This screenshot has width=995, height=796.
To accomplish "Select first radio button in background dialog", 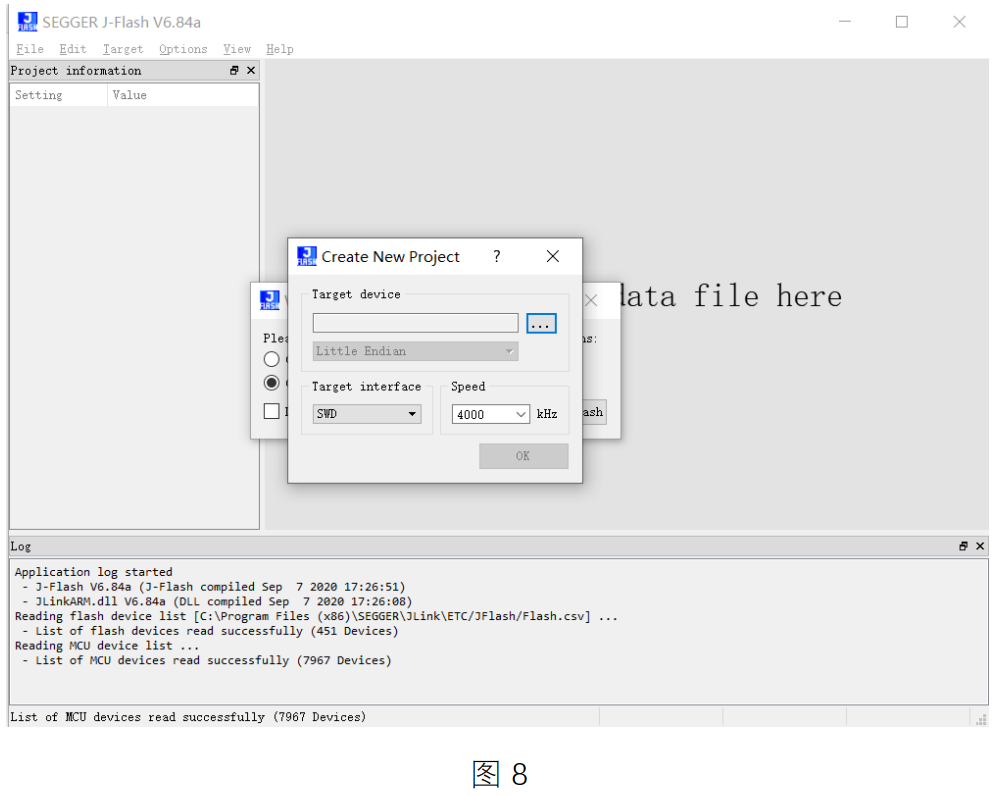I will 272,359.
